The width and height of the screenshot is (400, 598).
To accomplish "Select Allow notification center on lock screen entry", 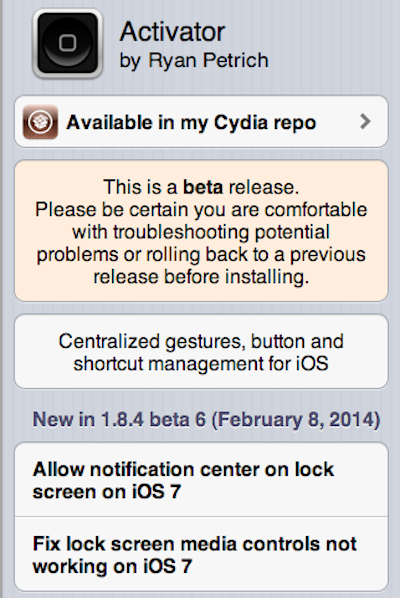I will [201, 480].
